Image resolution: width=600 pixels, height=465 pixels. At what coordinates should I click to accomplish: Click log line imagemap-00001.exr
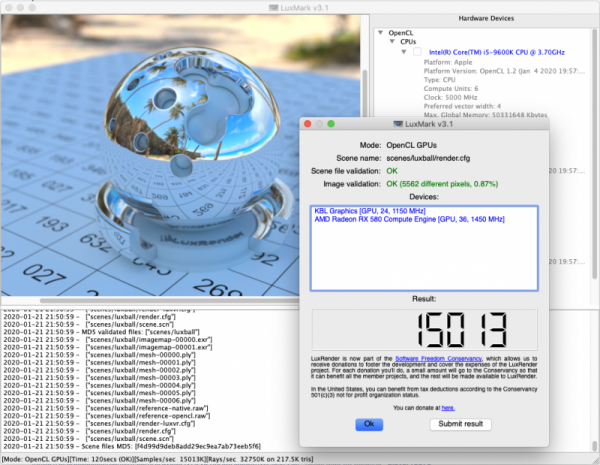click(x=108, y=347)
